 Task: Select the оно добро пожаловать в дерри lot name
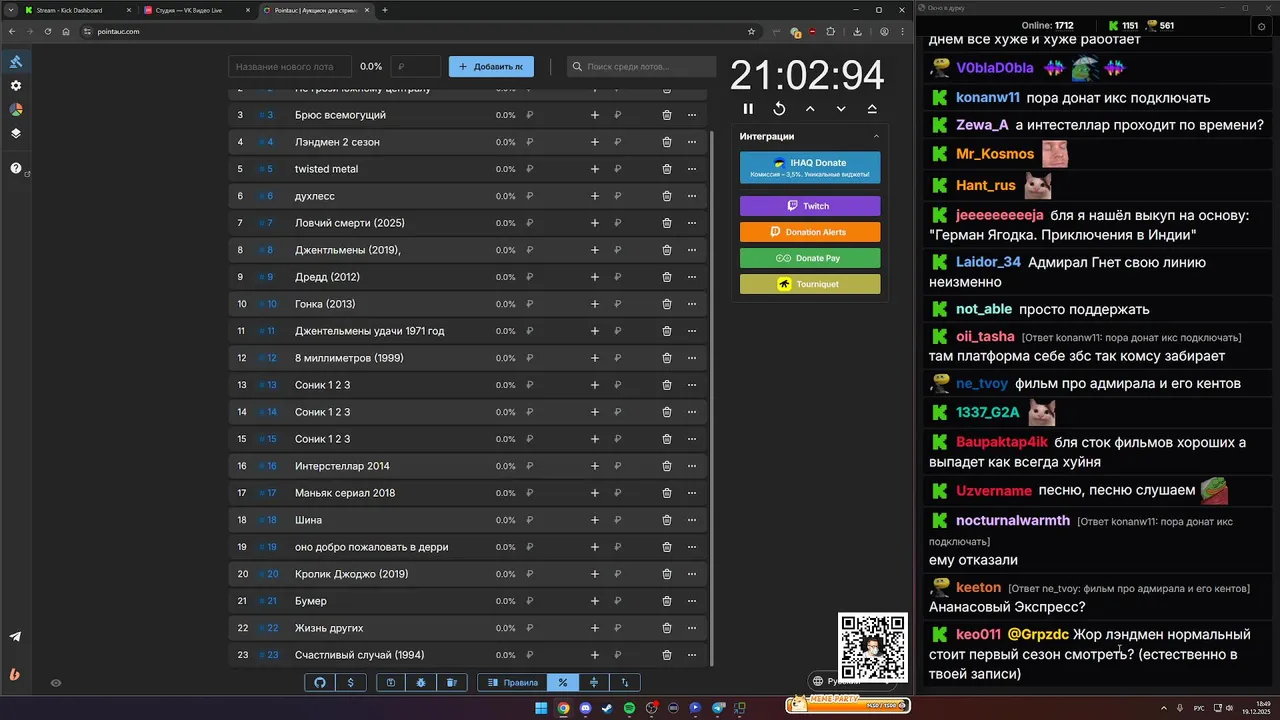pyautogui.click(x=371, y=547)
